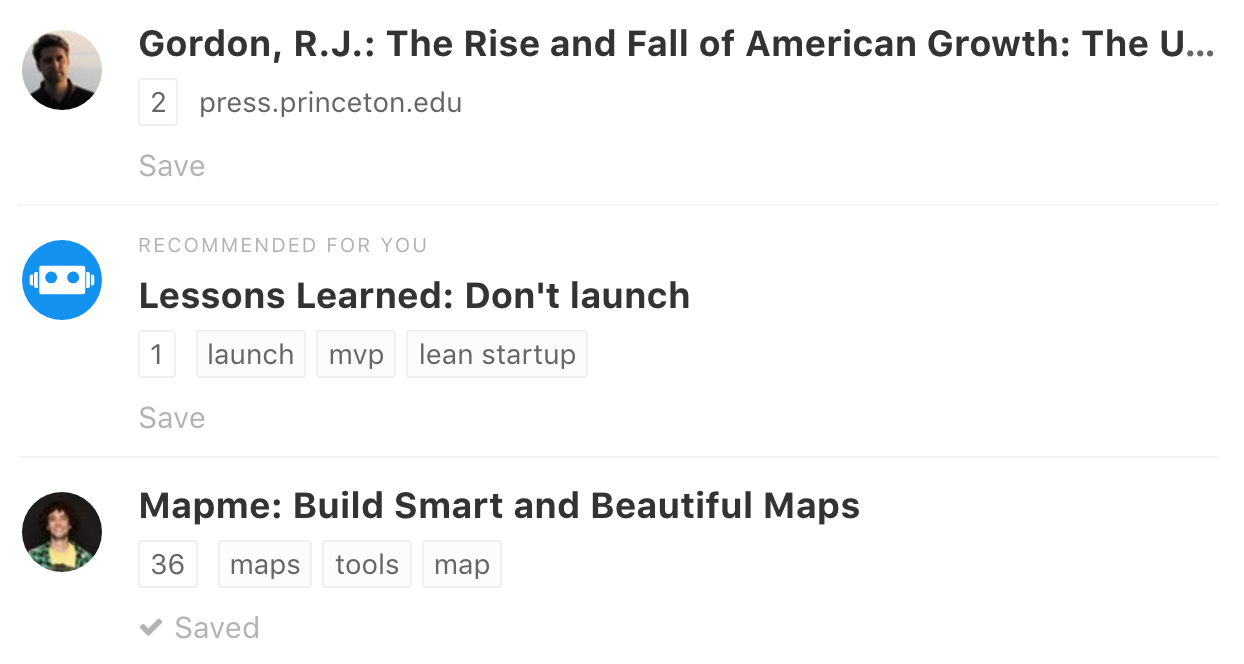This screenshot has width=1244, height=664.
Task: Save the Gordon book post
Action: click(172, 166)
